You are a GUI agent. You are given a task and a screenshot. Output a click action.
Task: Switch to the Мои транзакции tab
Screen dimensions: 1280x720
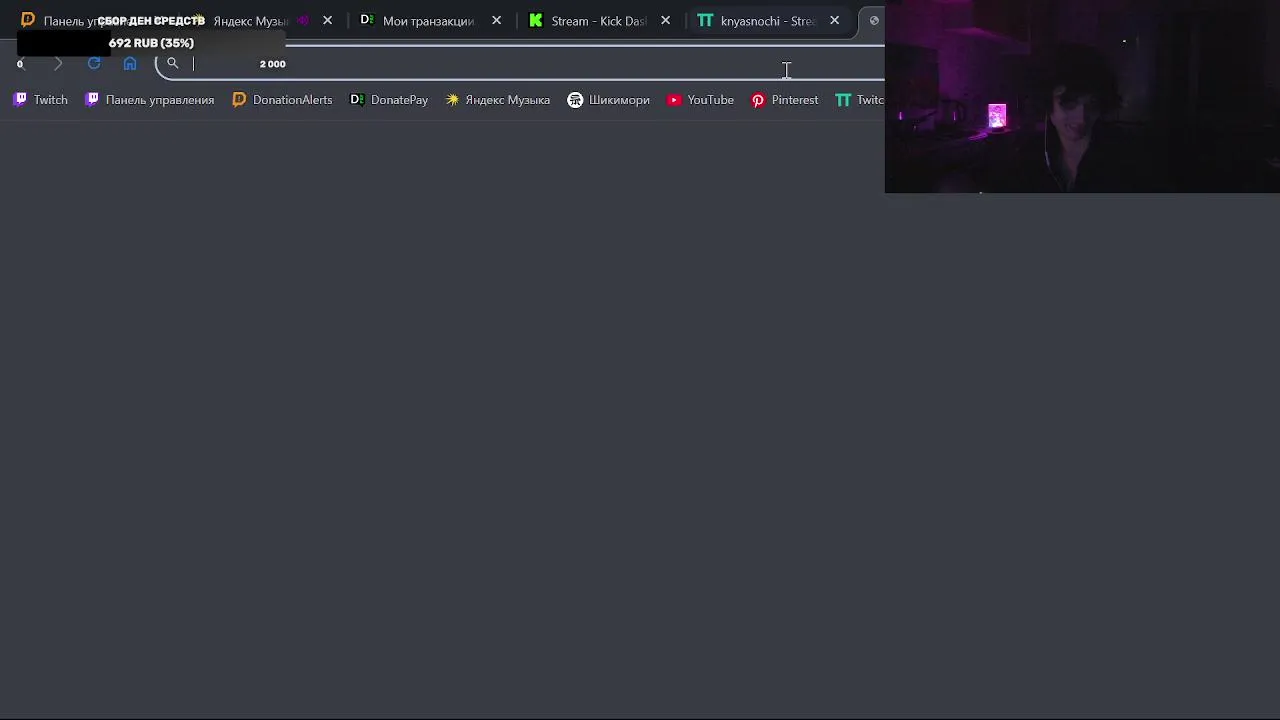coord(428,21)
